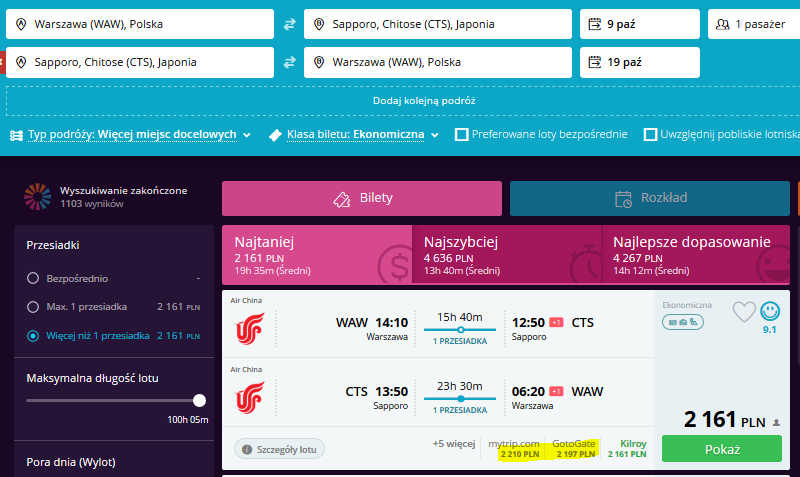Viewport: 800px width, 477px height.
Task: Select the Bezpośrednio radio option
Action: 33,279
